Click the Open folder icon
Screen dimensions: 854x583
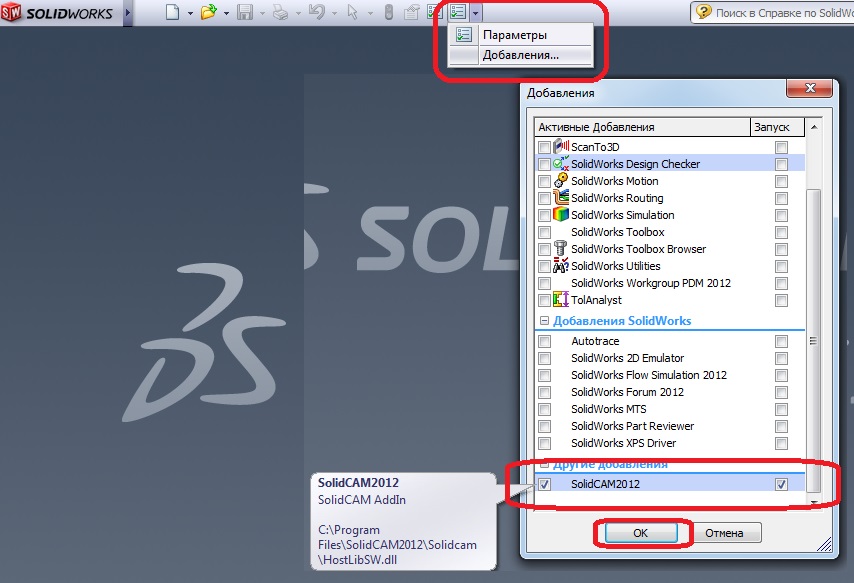(x=208, y=12)
